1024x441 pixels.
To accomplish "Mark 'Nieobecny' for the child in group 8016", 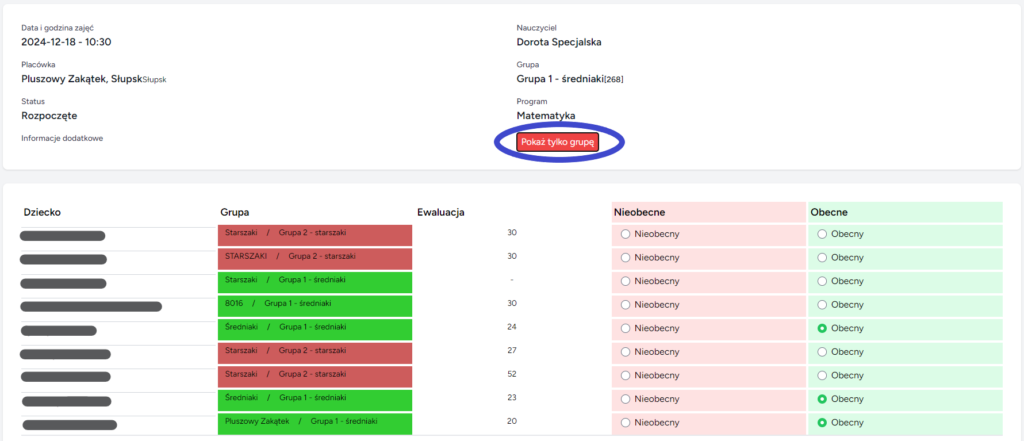I will point(627,304).
